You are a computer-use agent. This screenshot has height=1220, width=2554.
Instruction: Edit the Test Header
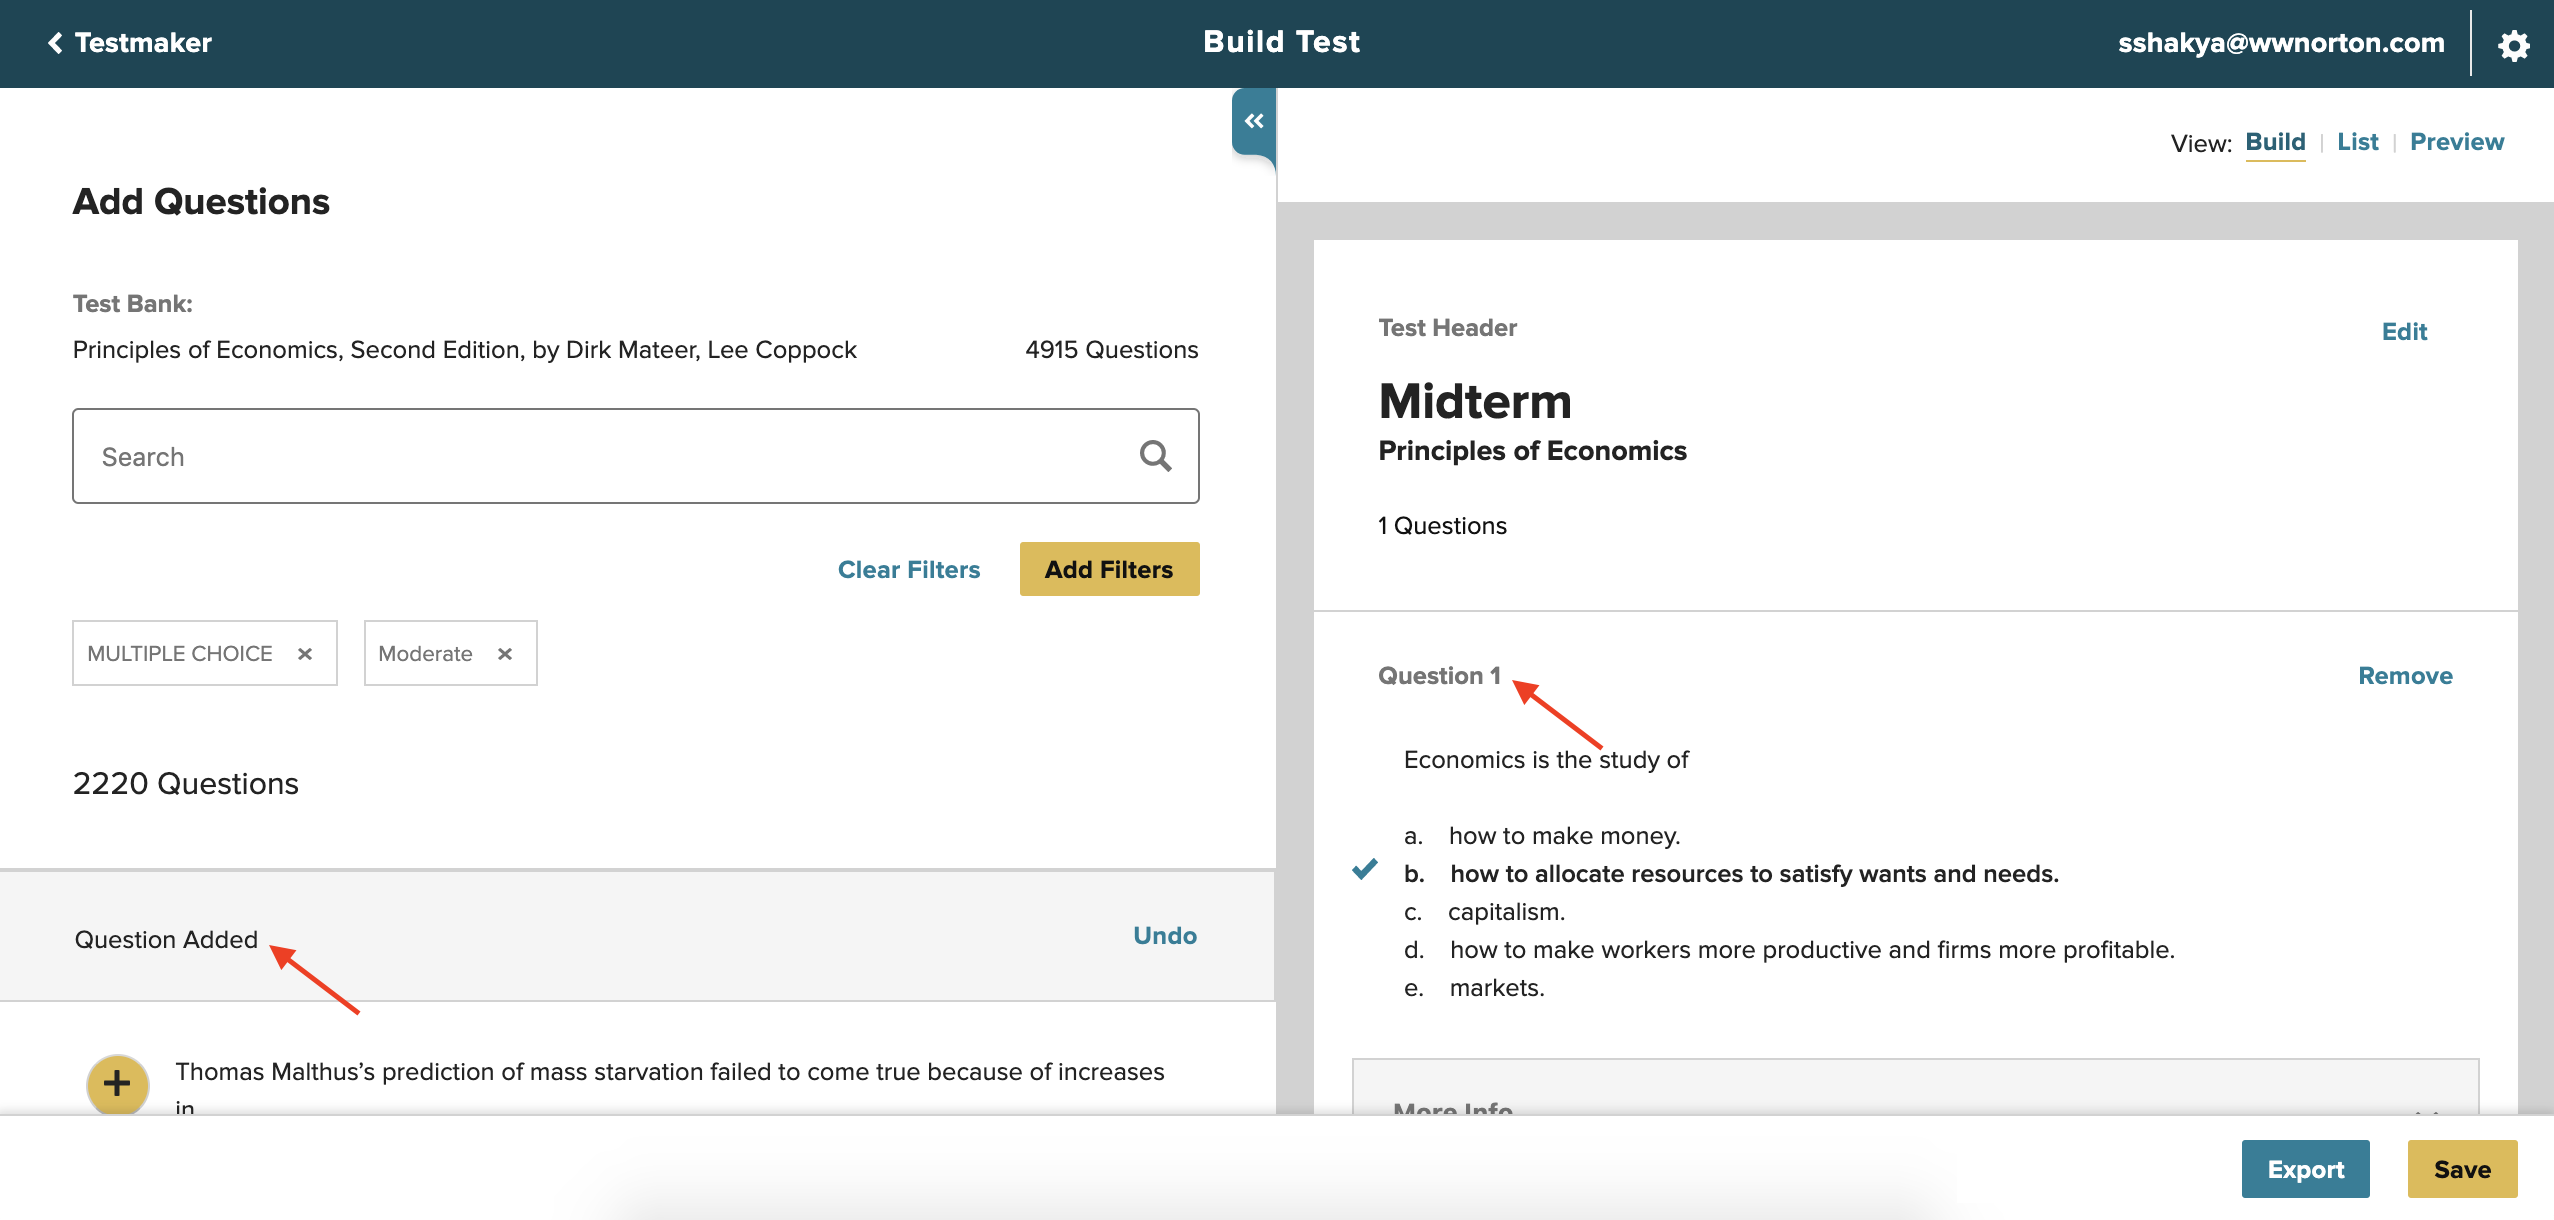point(2403,332)
